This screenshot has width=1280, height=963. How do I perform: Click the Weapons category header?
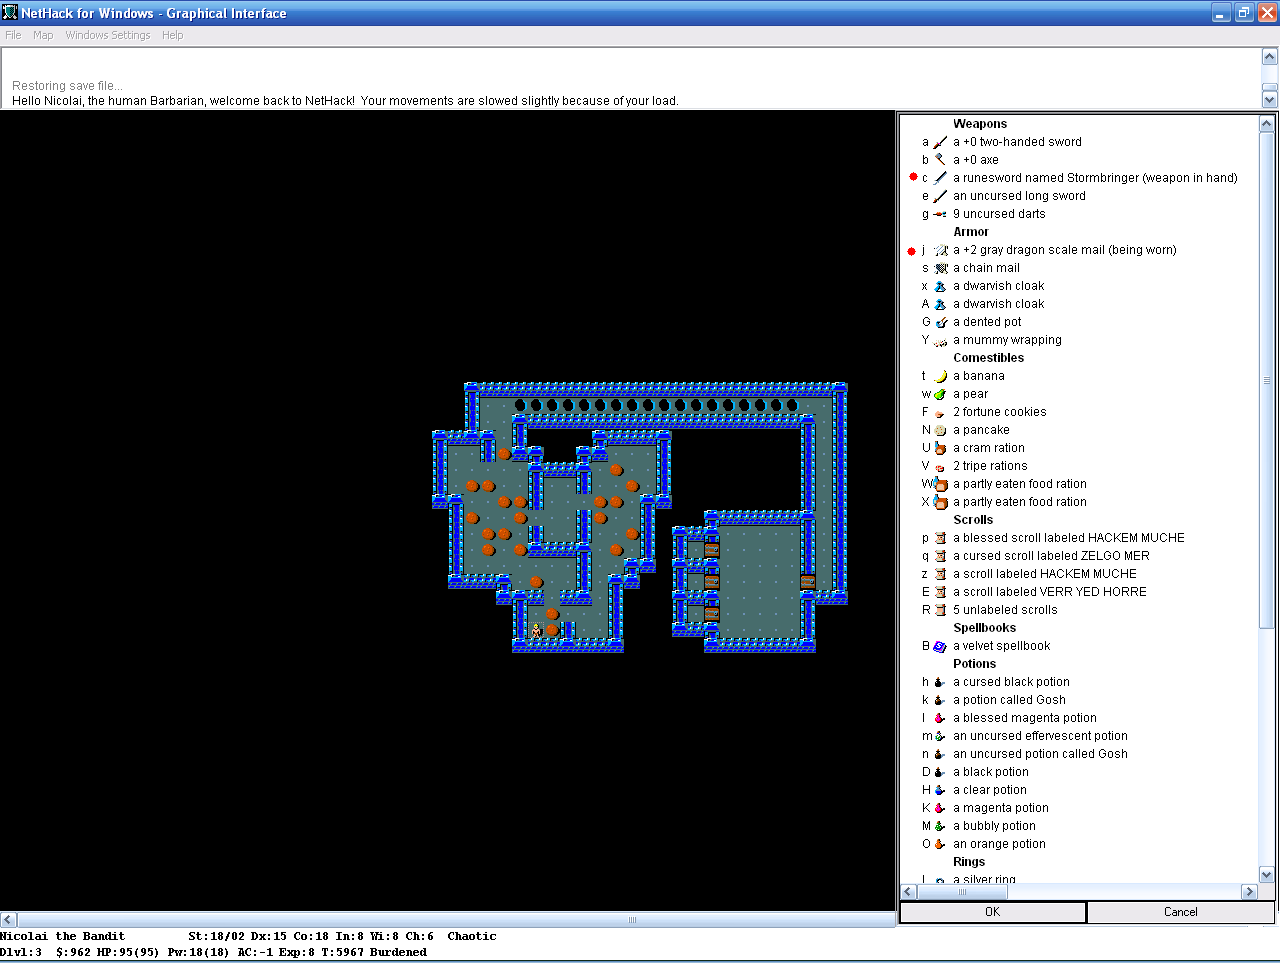tap(980, 124)
